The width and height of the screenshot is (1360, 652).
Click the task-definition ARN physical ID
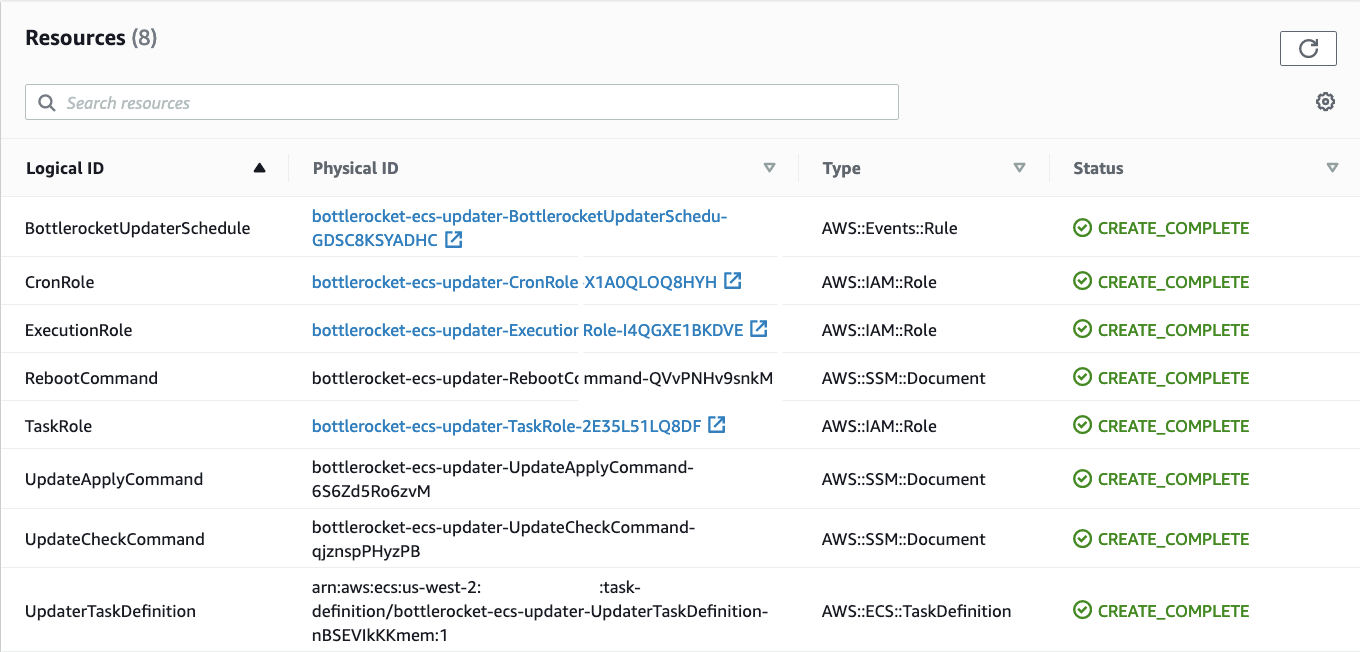pos(540,611)
